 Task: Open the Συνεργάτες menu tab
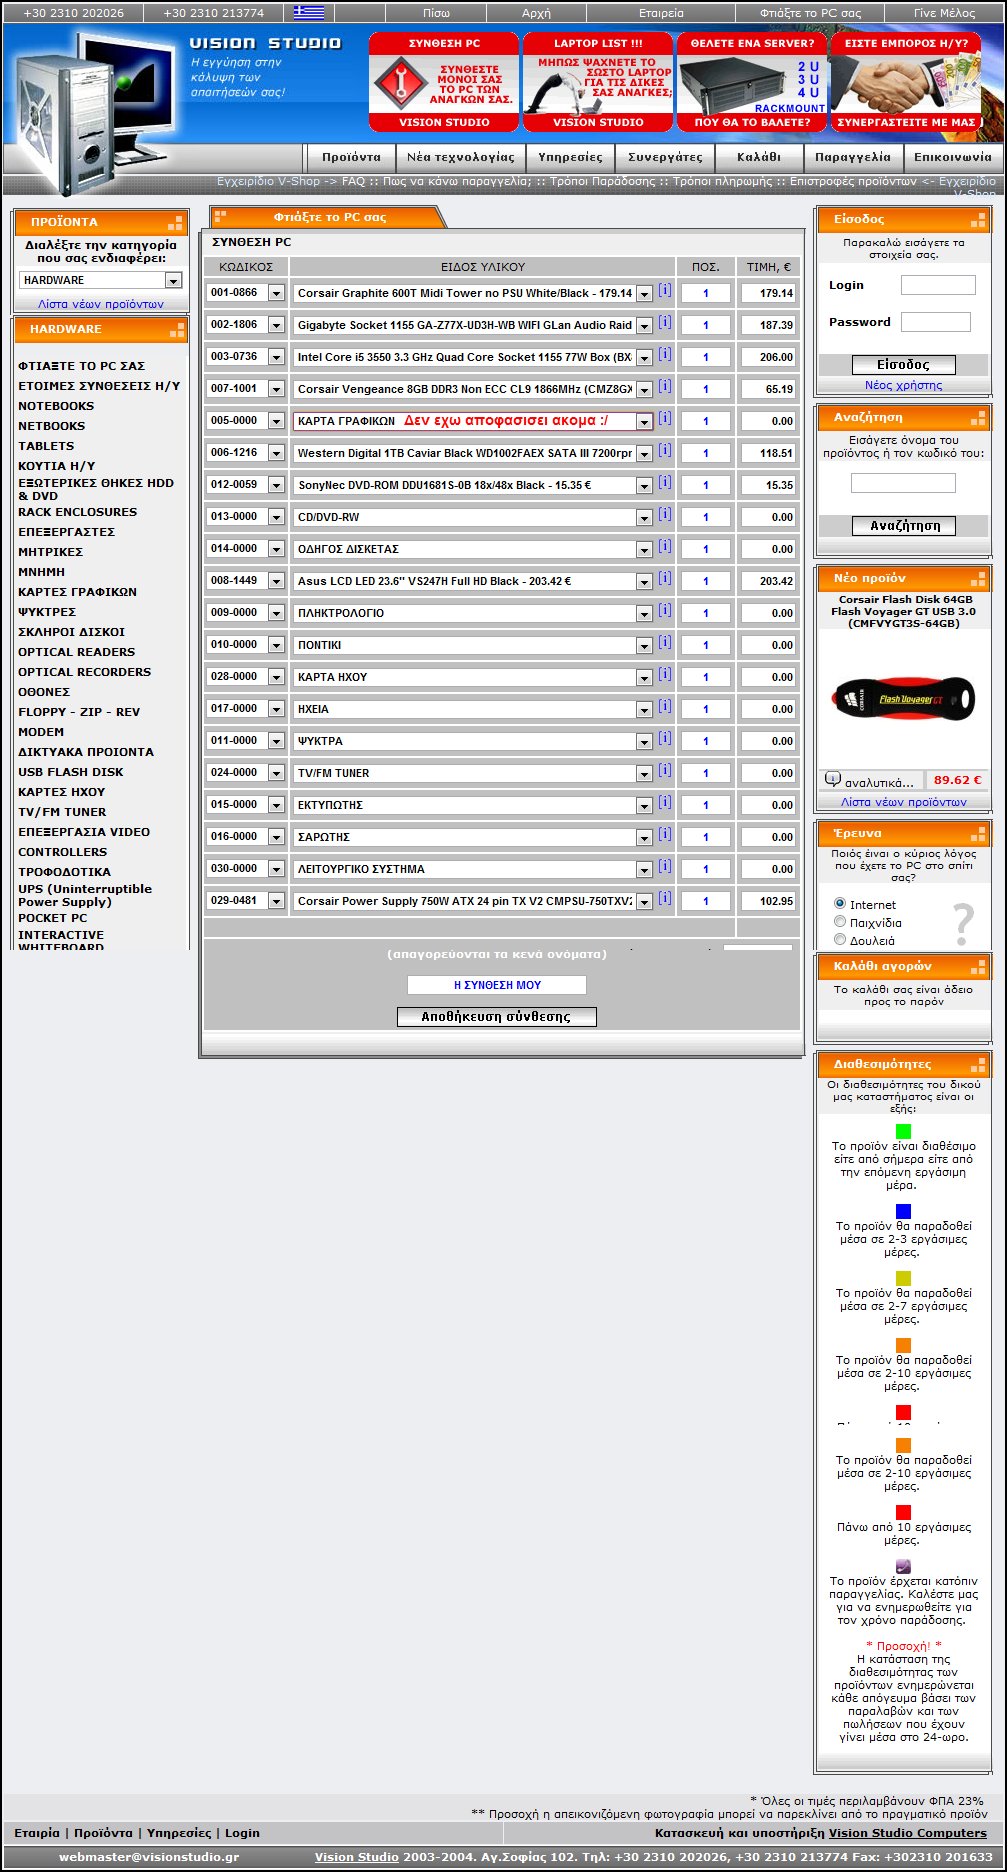click(x=665, y=157)
